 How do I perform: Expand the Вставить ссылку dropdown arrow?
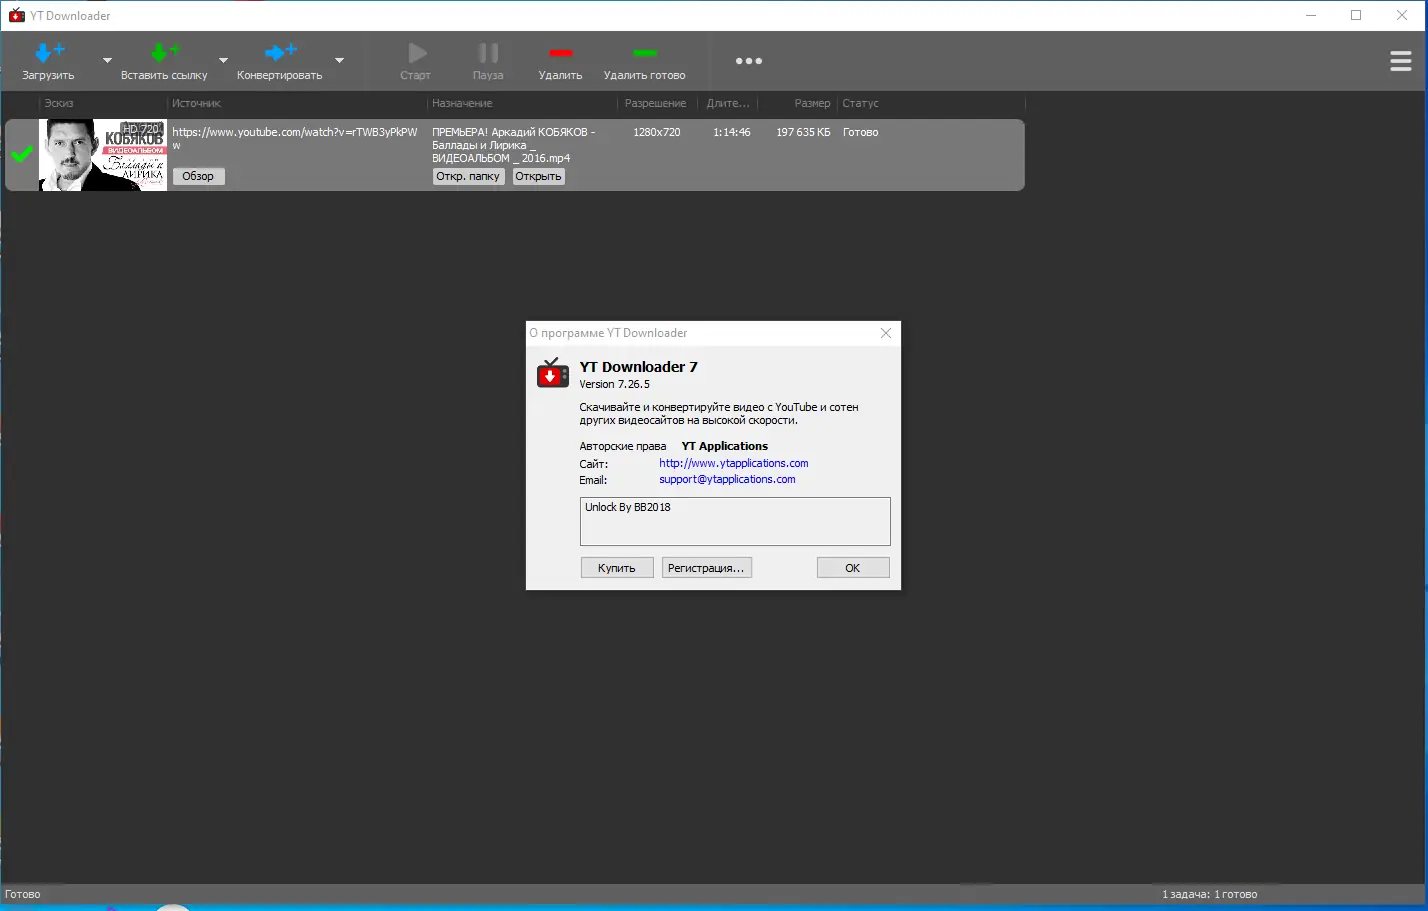coord(225,61)
